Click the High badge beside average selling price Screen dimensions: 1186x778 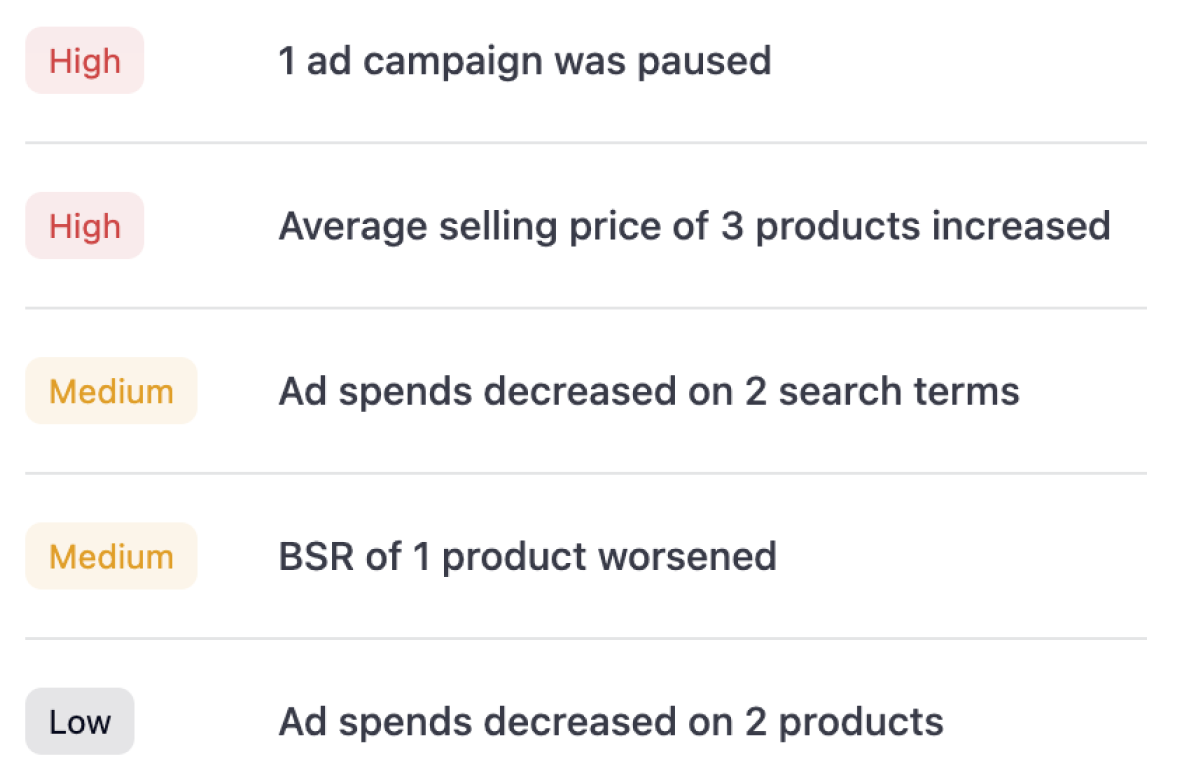(84, 226)
